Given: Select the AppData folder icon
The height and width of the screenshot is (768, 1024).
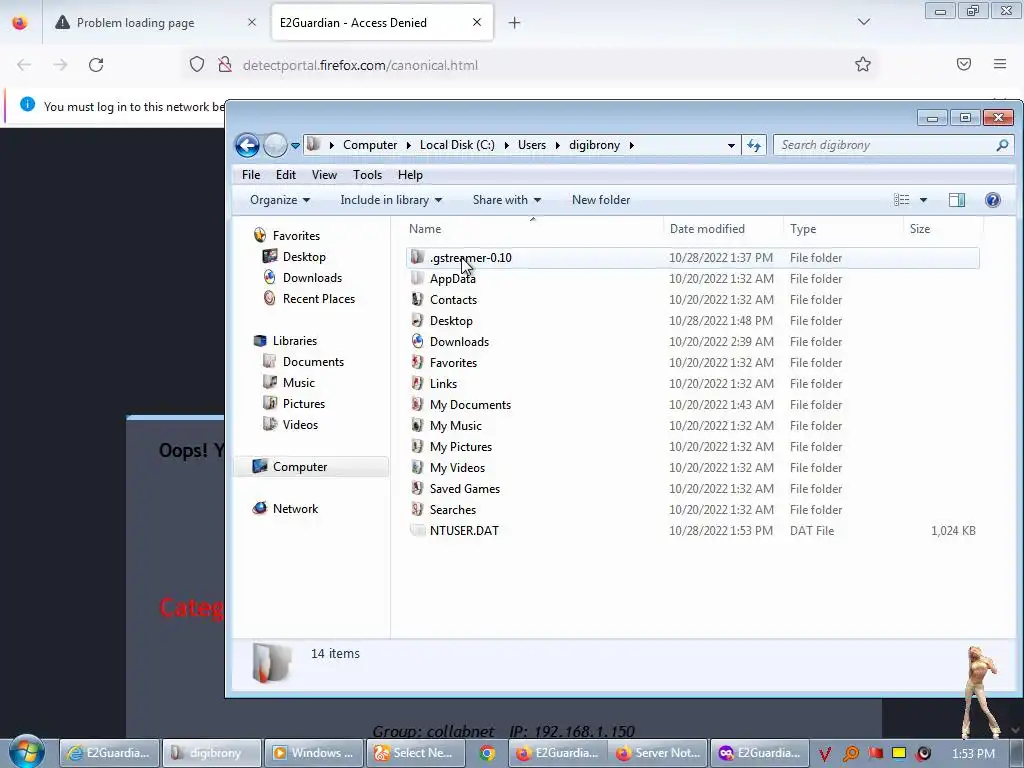Looking at the screenshot, I should 417,278.
